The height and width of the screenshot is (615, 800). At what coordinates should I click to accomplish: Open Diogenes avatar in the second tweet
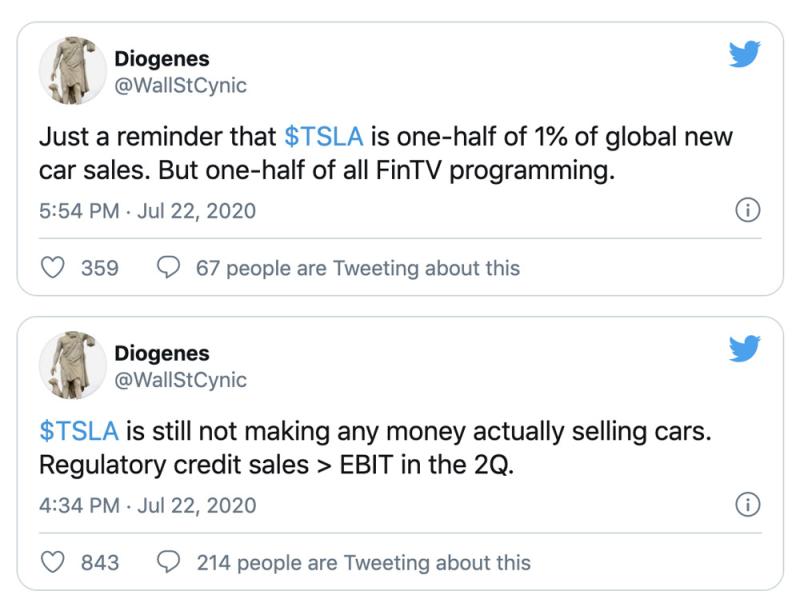[72, 366]
